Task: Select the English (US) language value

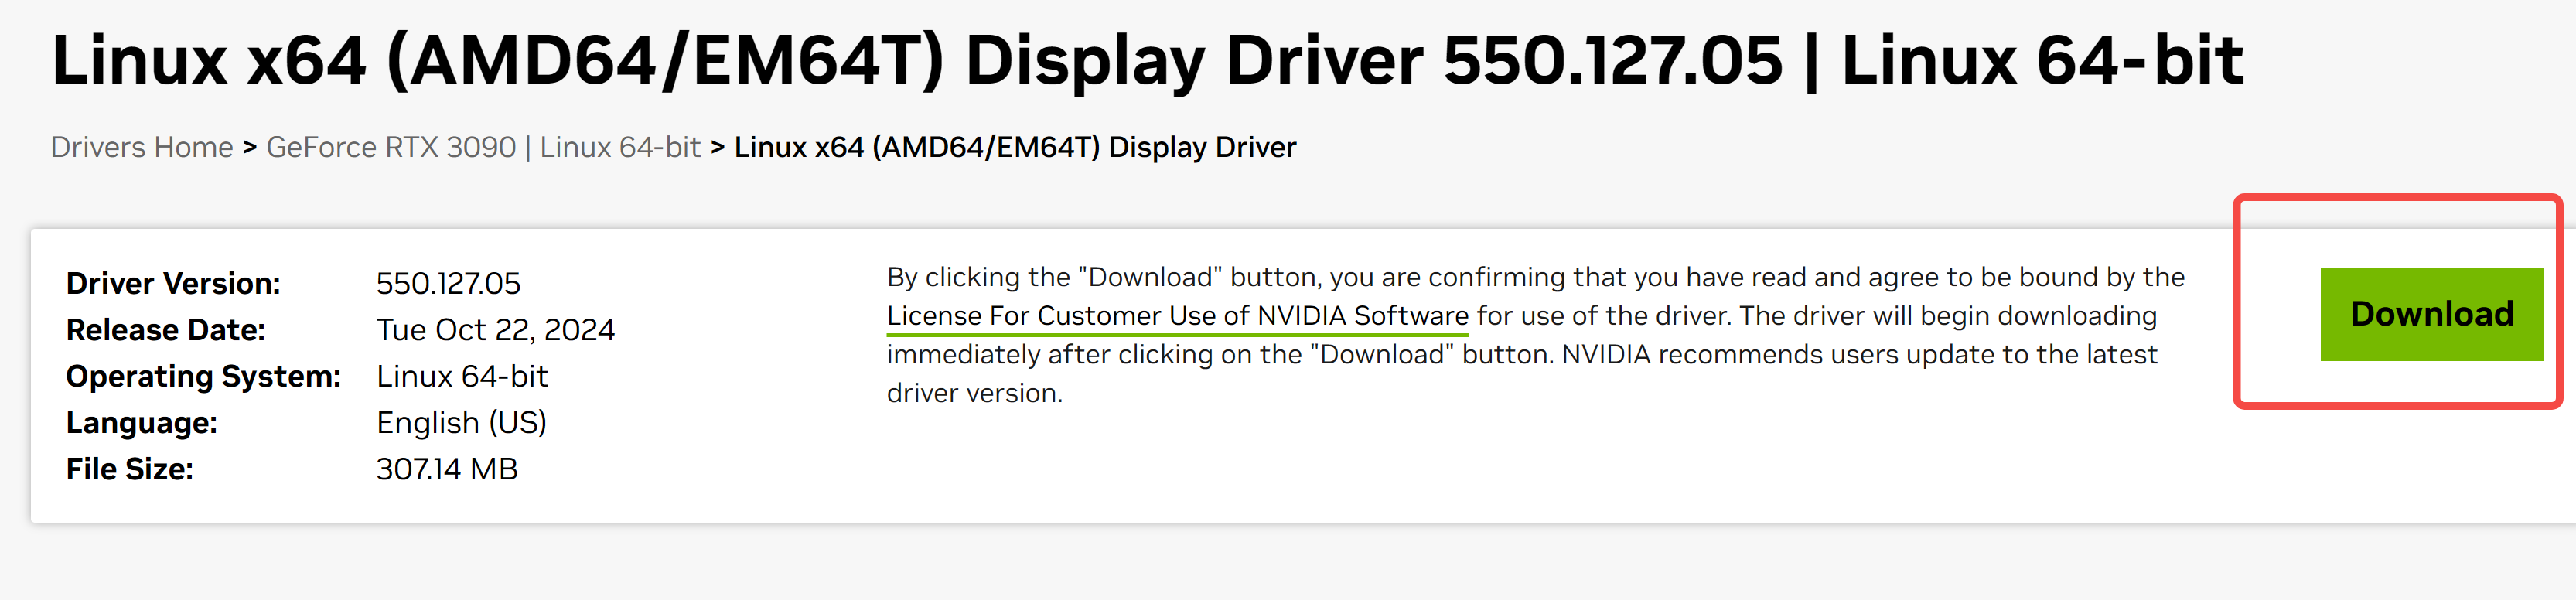Action: pyautogui.click(x=461, y=423)
